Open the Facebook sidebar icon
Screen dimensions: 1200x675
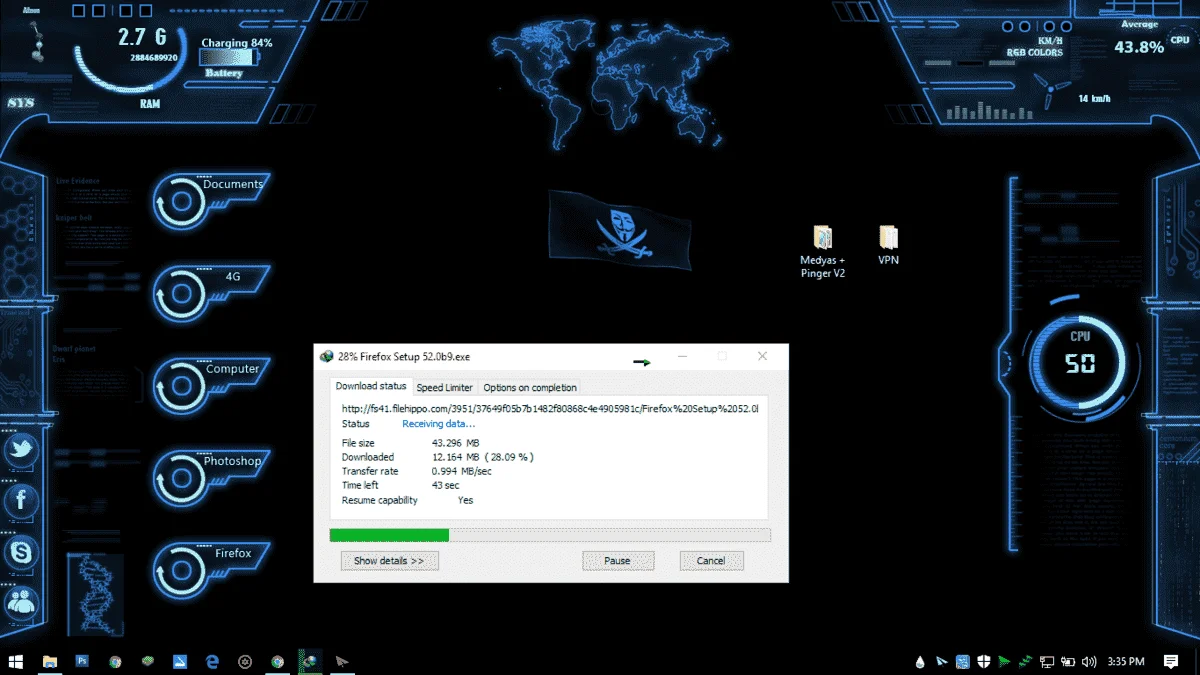21,500
